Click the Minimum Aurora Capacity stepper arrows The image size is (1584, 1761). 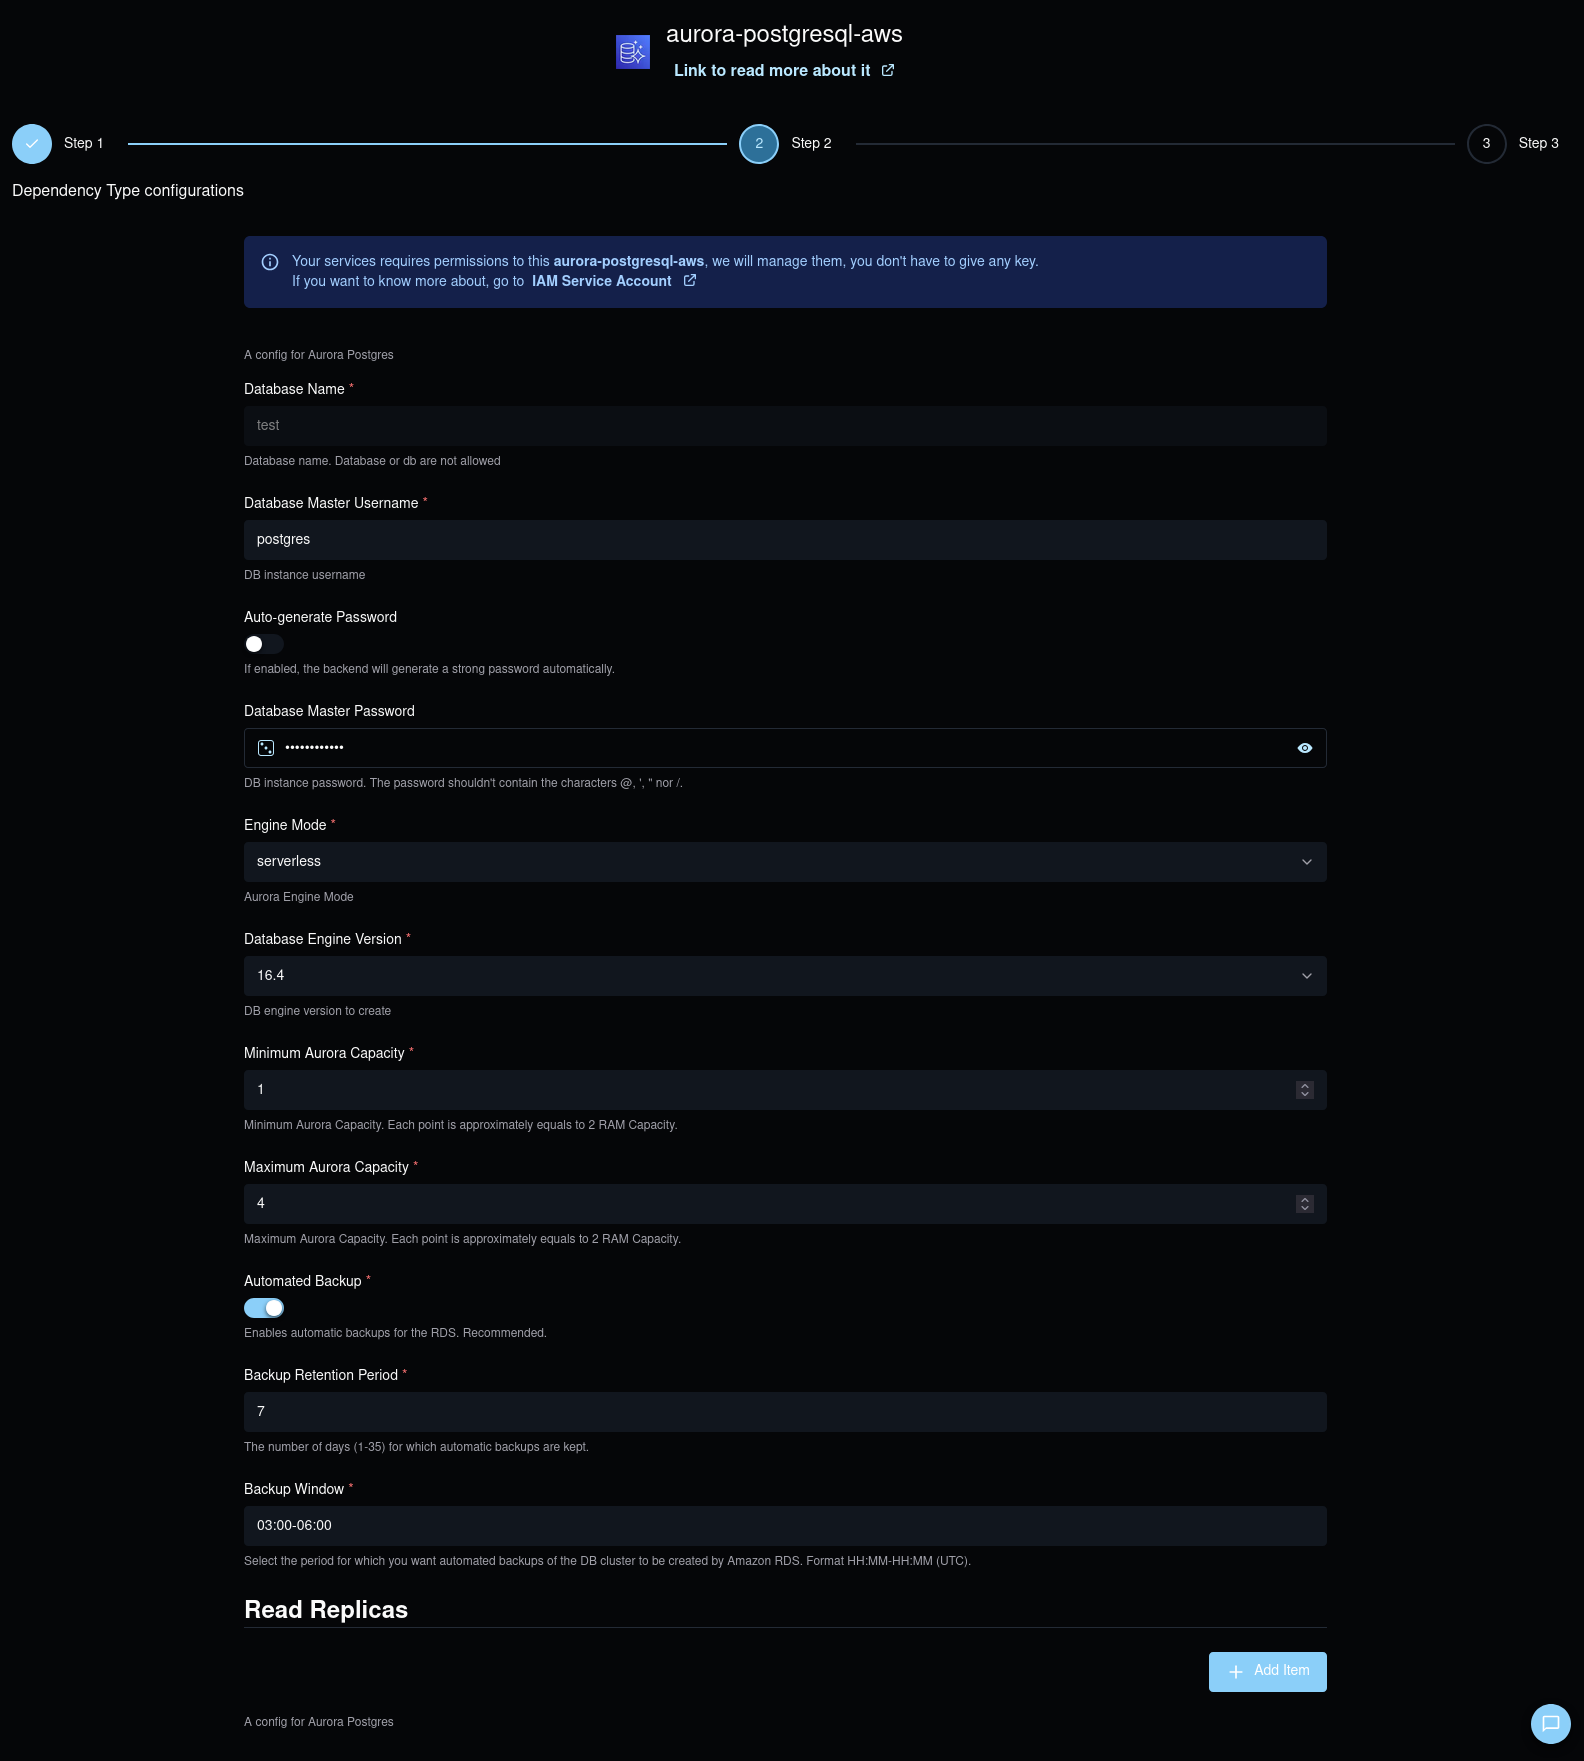pos(1305,1090)
